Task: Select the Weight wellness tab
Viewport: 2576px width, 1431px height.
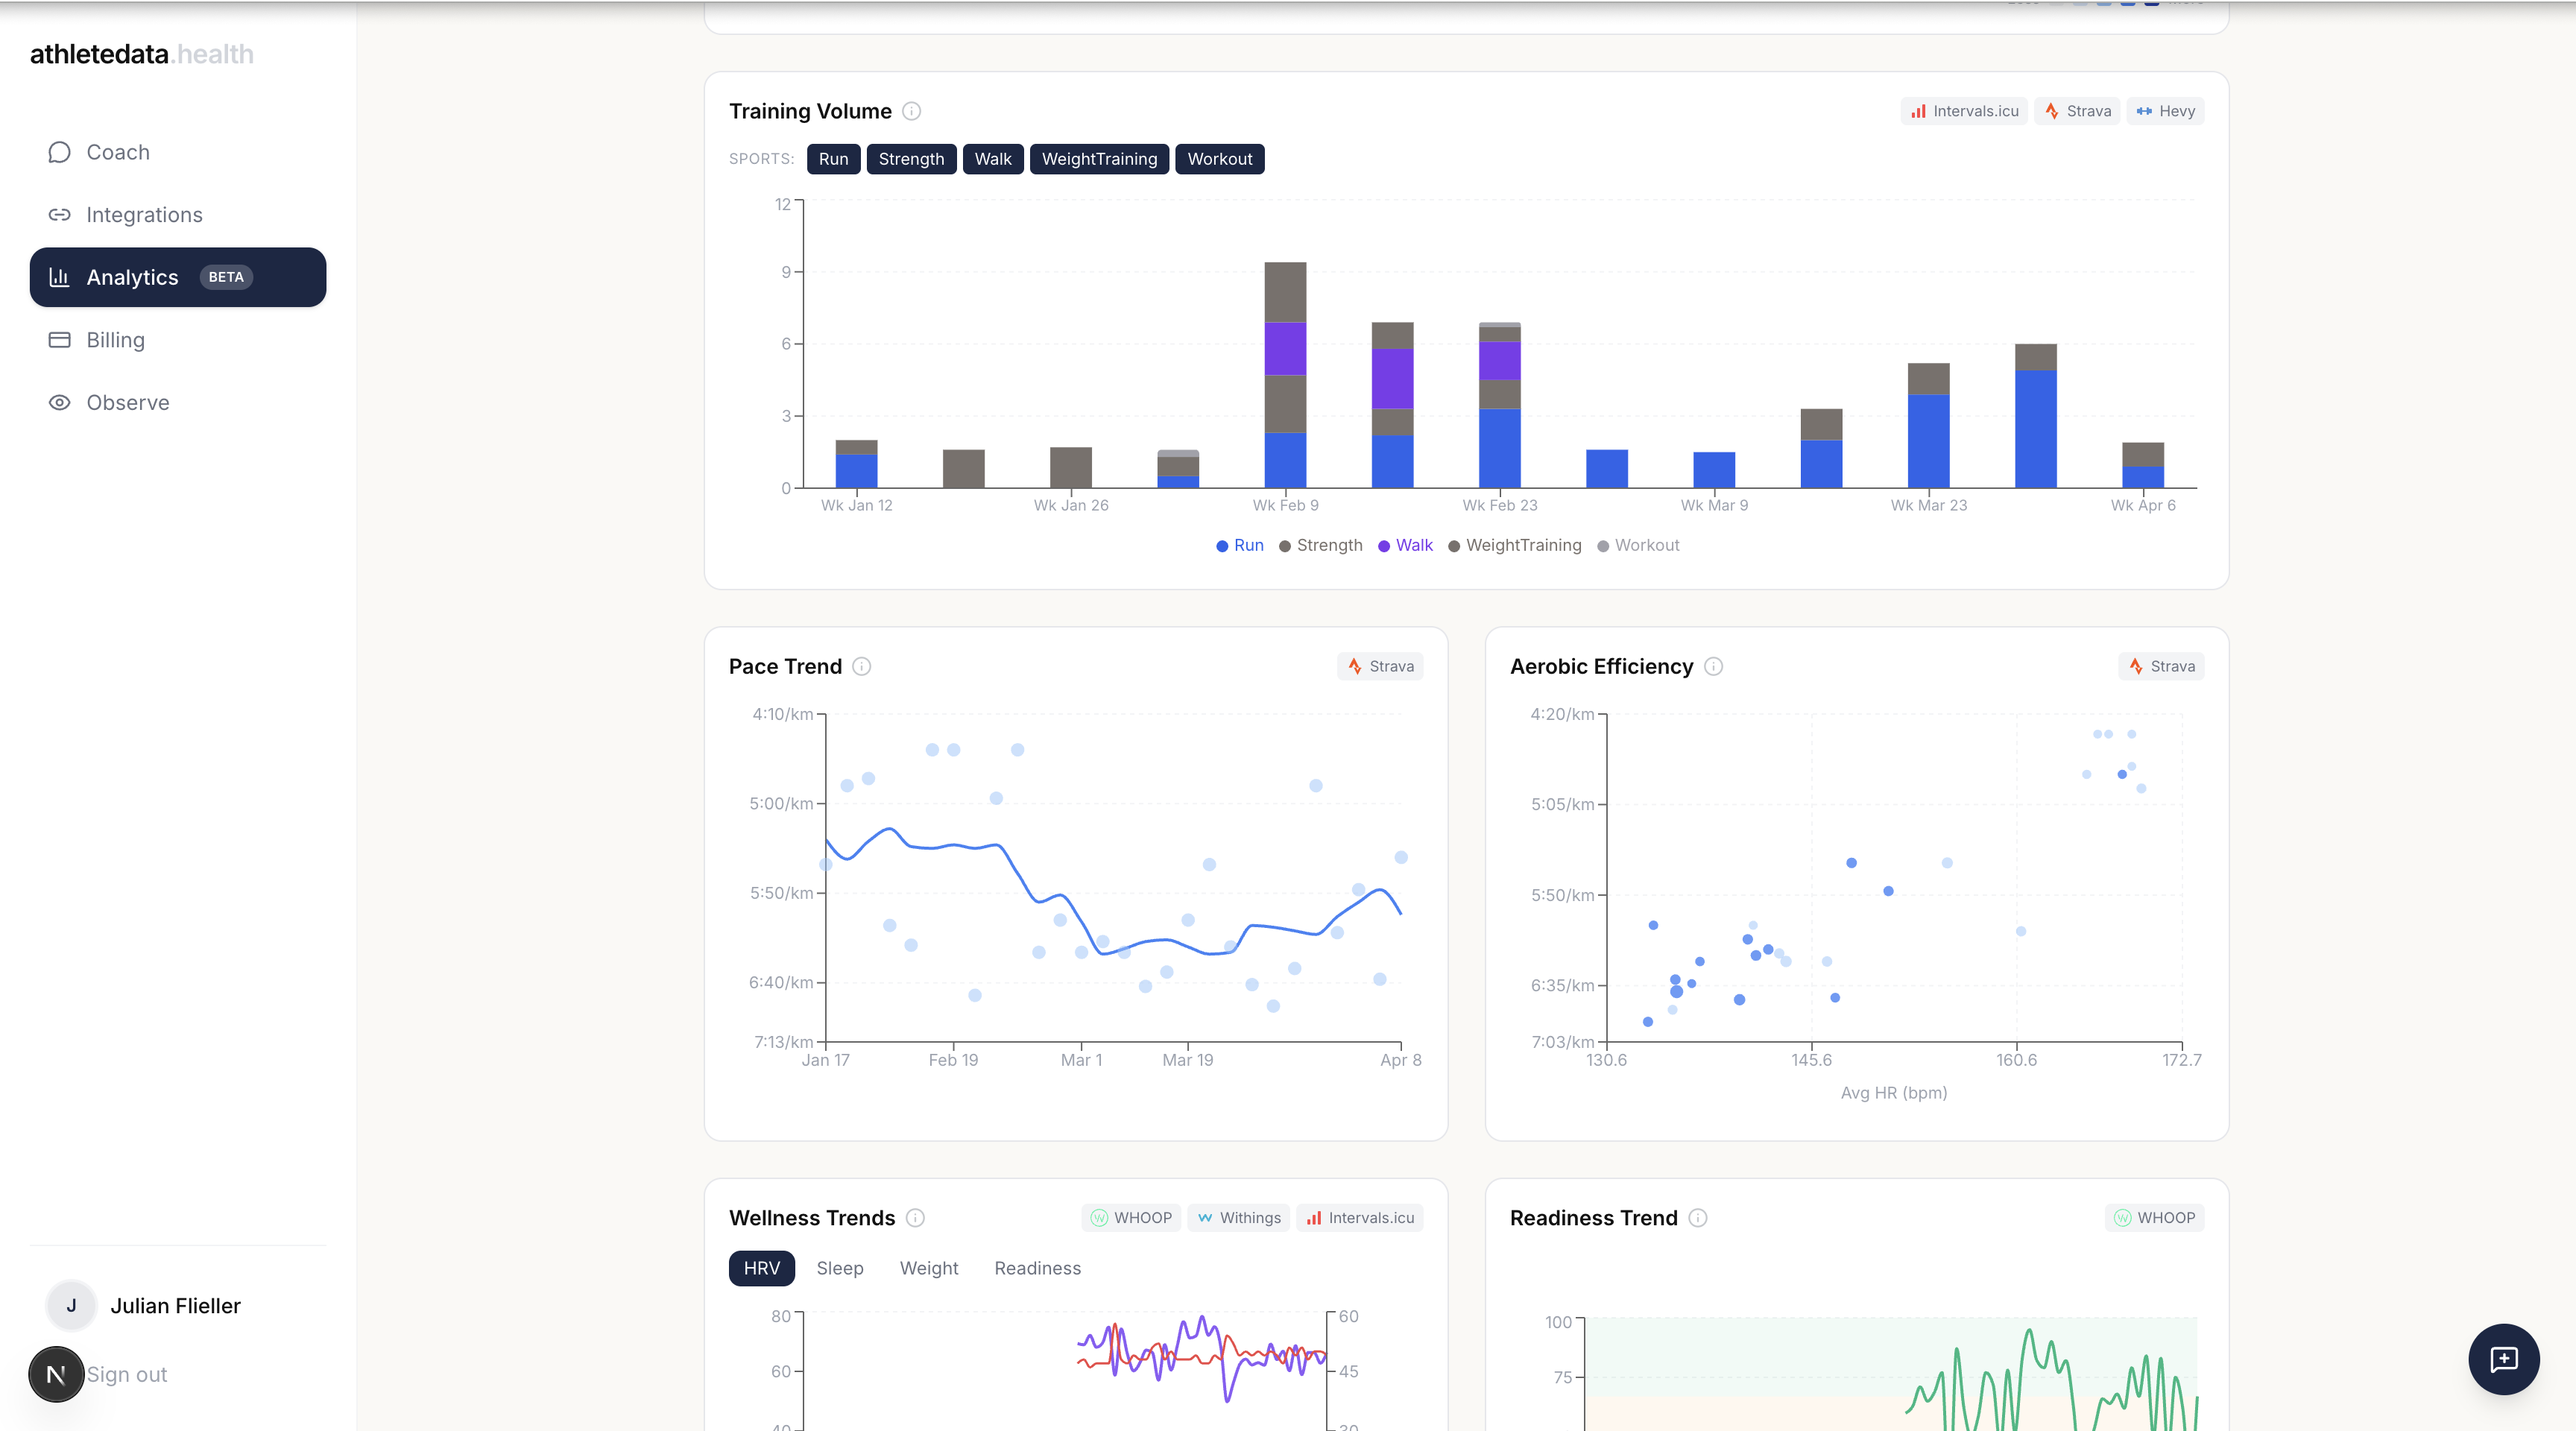Action: (x=928, y=1268)
